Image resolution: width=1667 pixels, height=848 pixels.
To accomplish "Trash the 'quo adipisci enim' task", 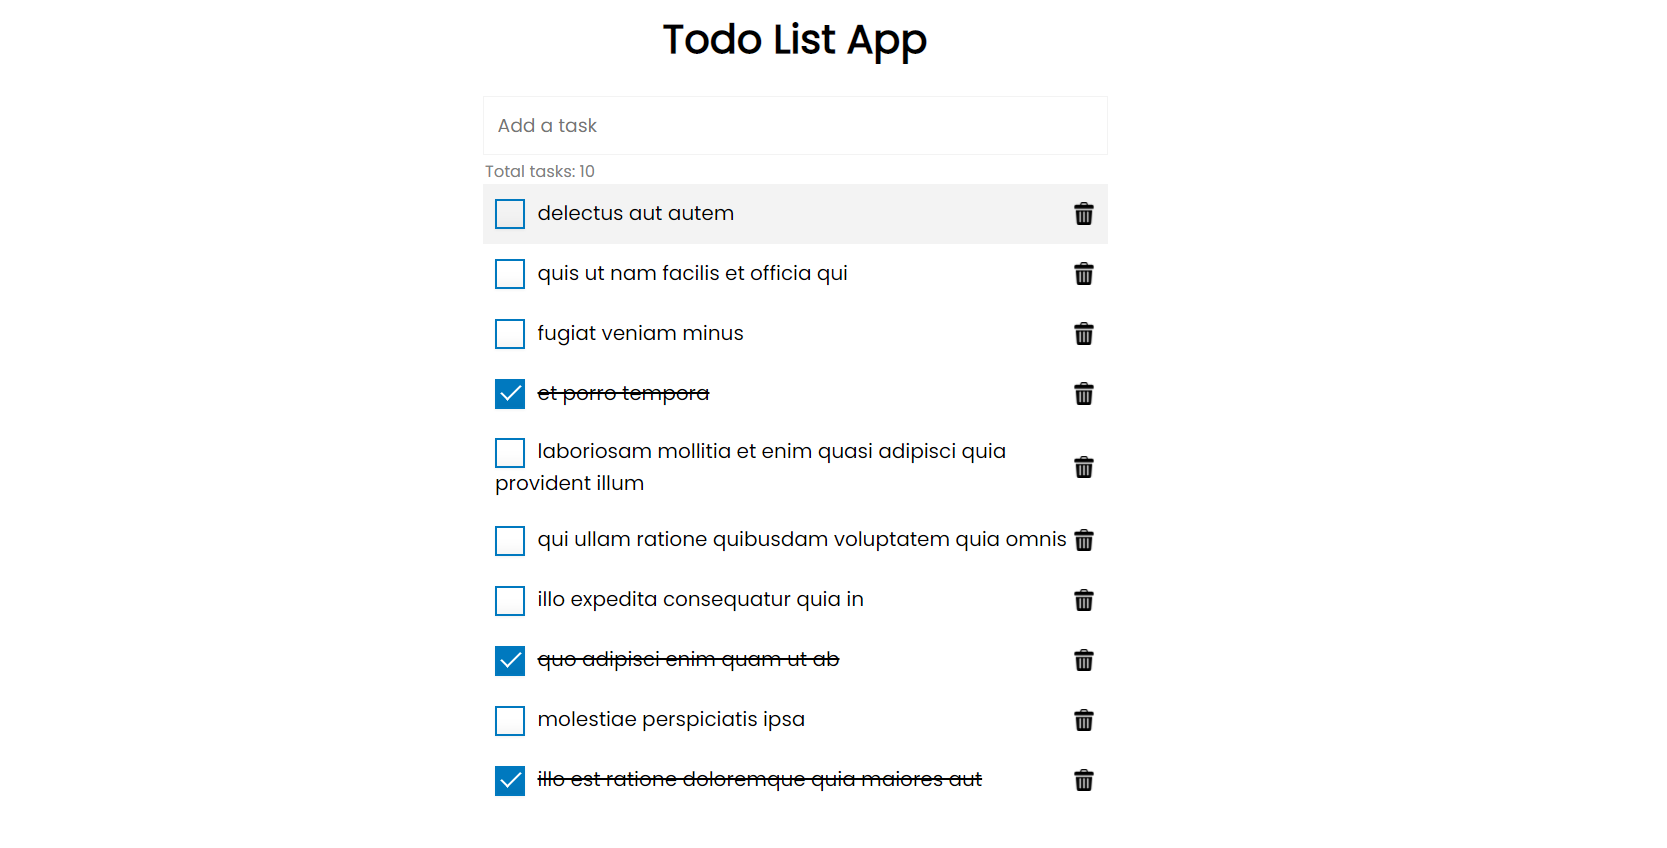I will coord(1083,660).
